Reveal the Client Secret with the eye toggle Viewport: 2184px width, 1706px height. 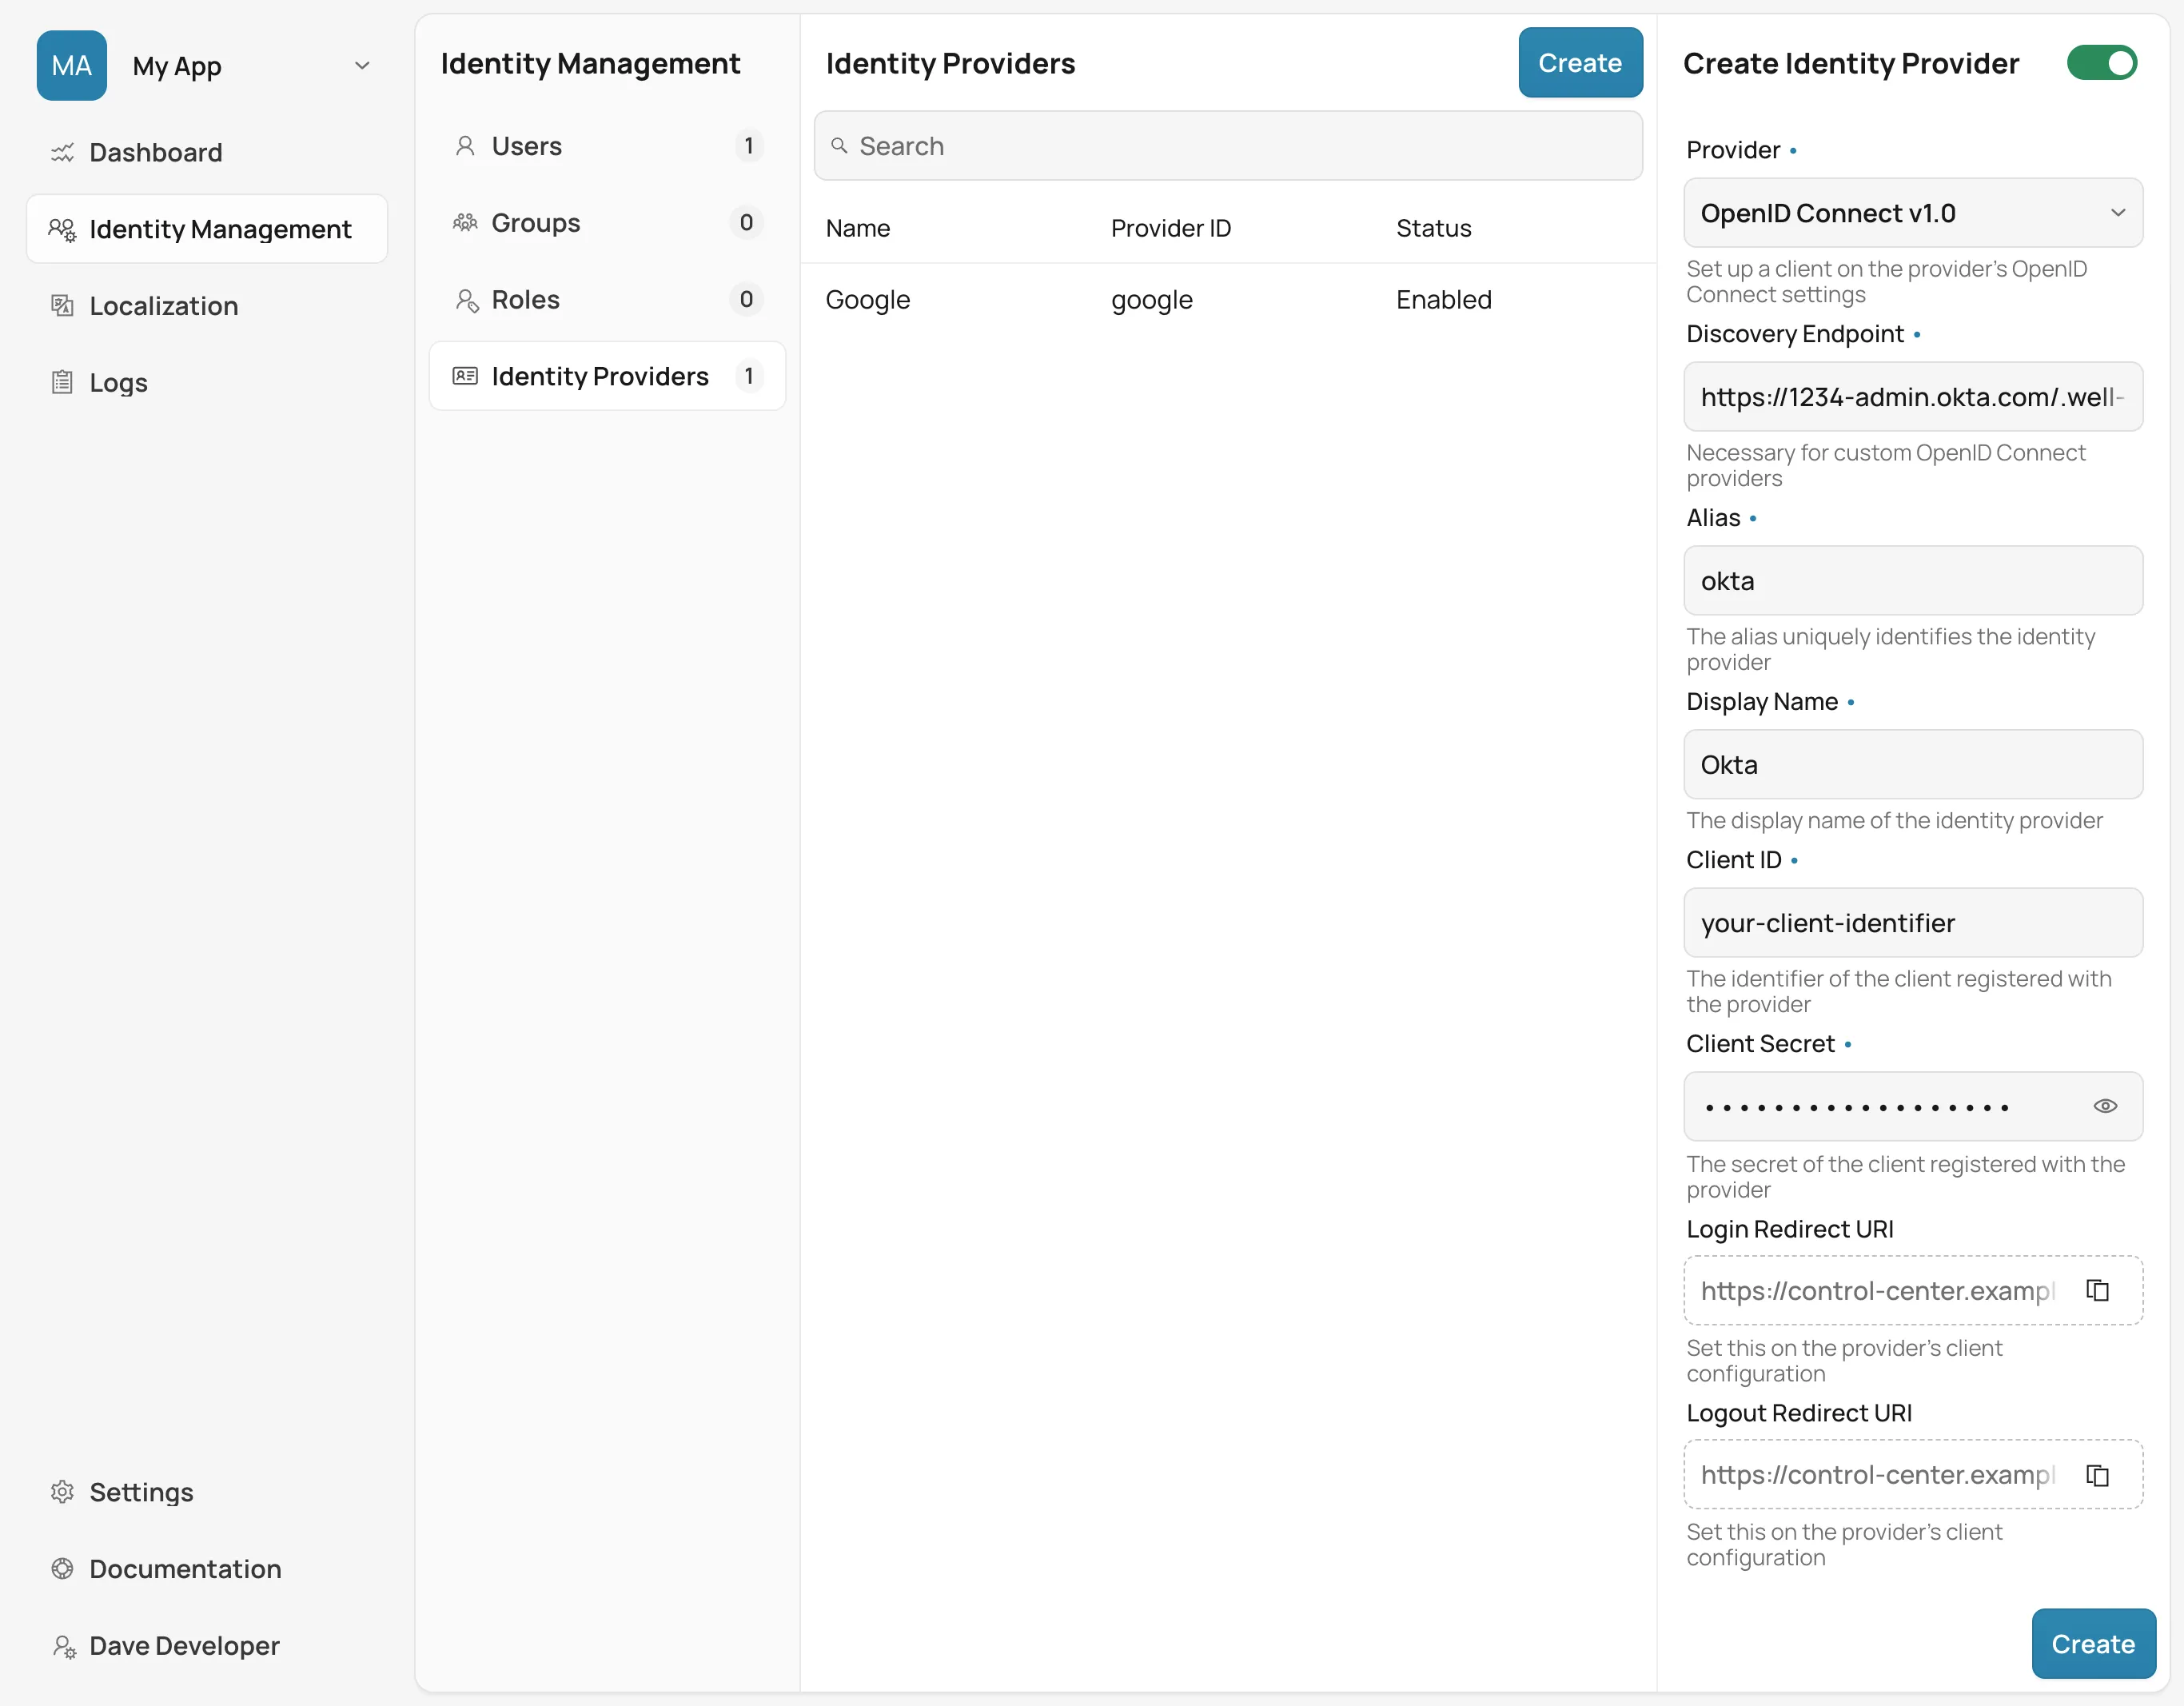(x=2105, y=1106)
